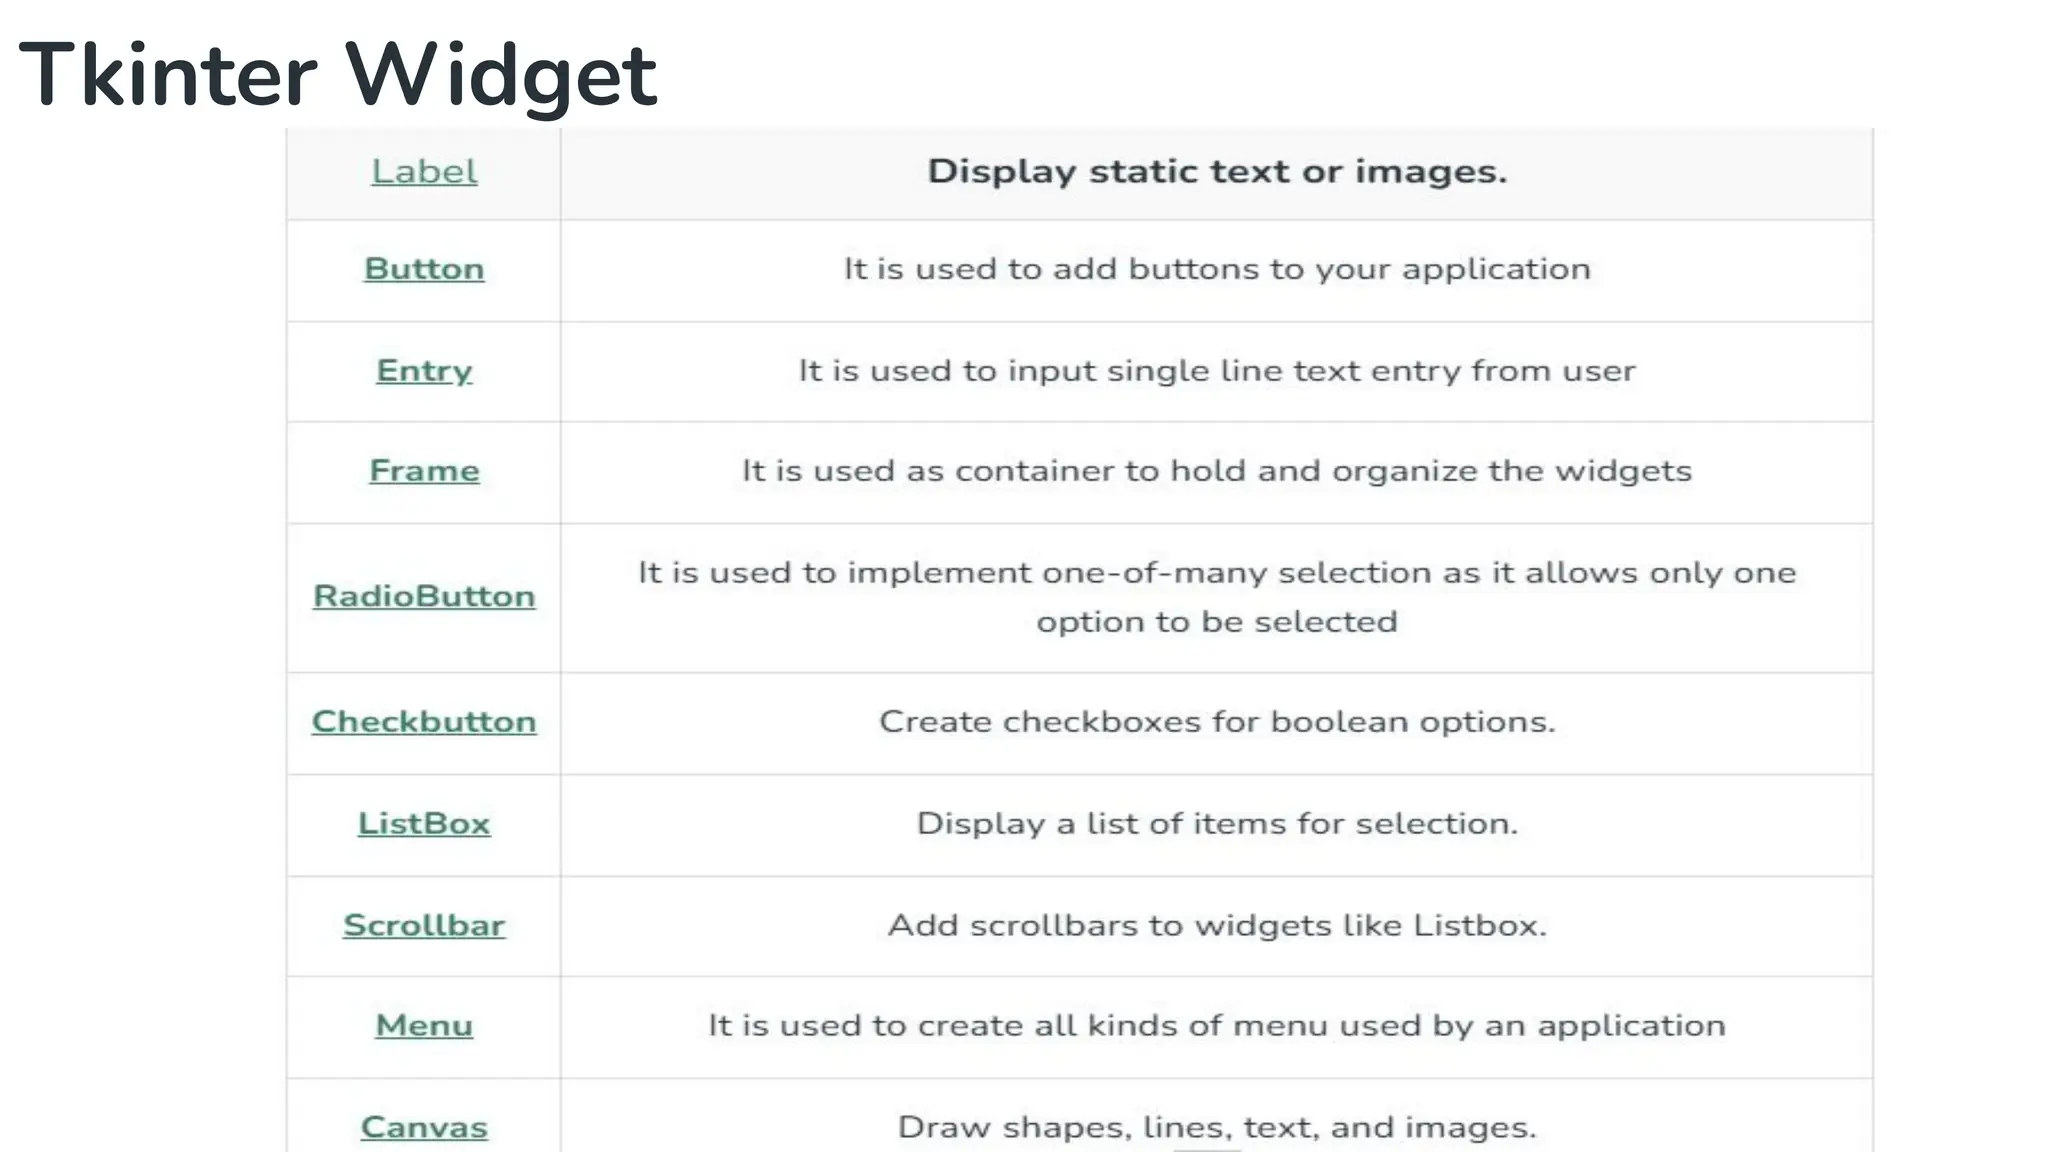Follow the Entry widget link
Image resolution: width=2048 pixels, height=1152 pixels.
424,371
